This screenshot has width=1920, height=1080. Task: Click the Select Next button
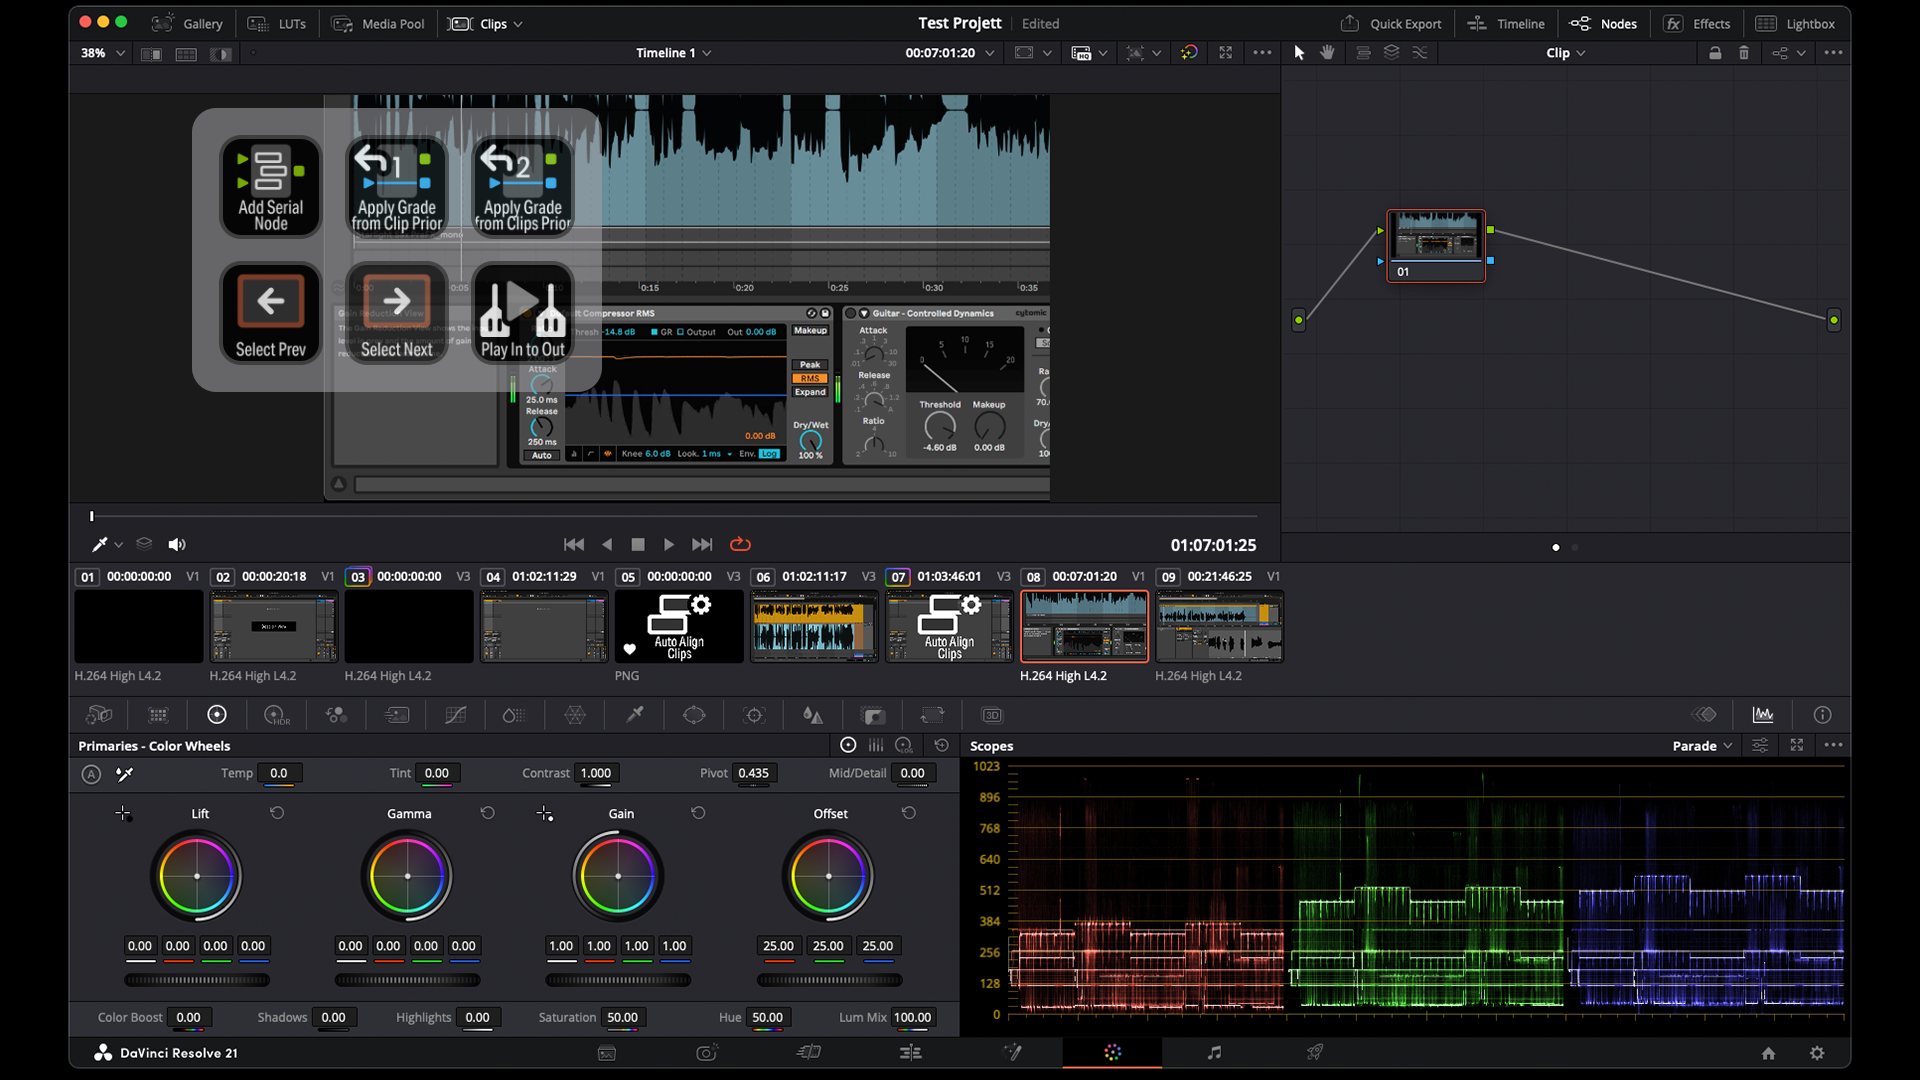click(x=397, y=313)
